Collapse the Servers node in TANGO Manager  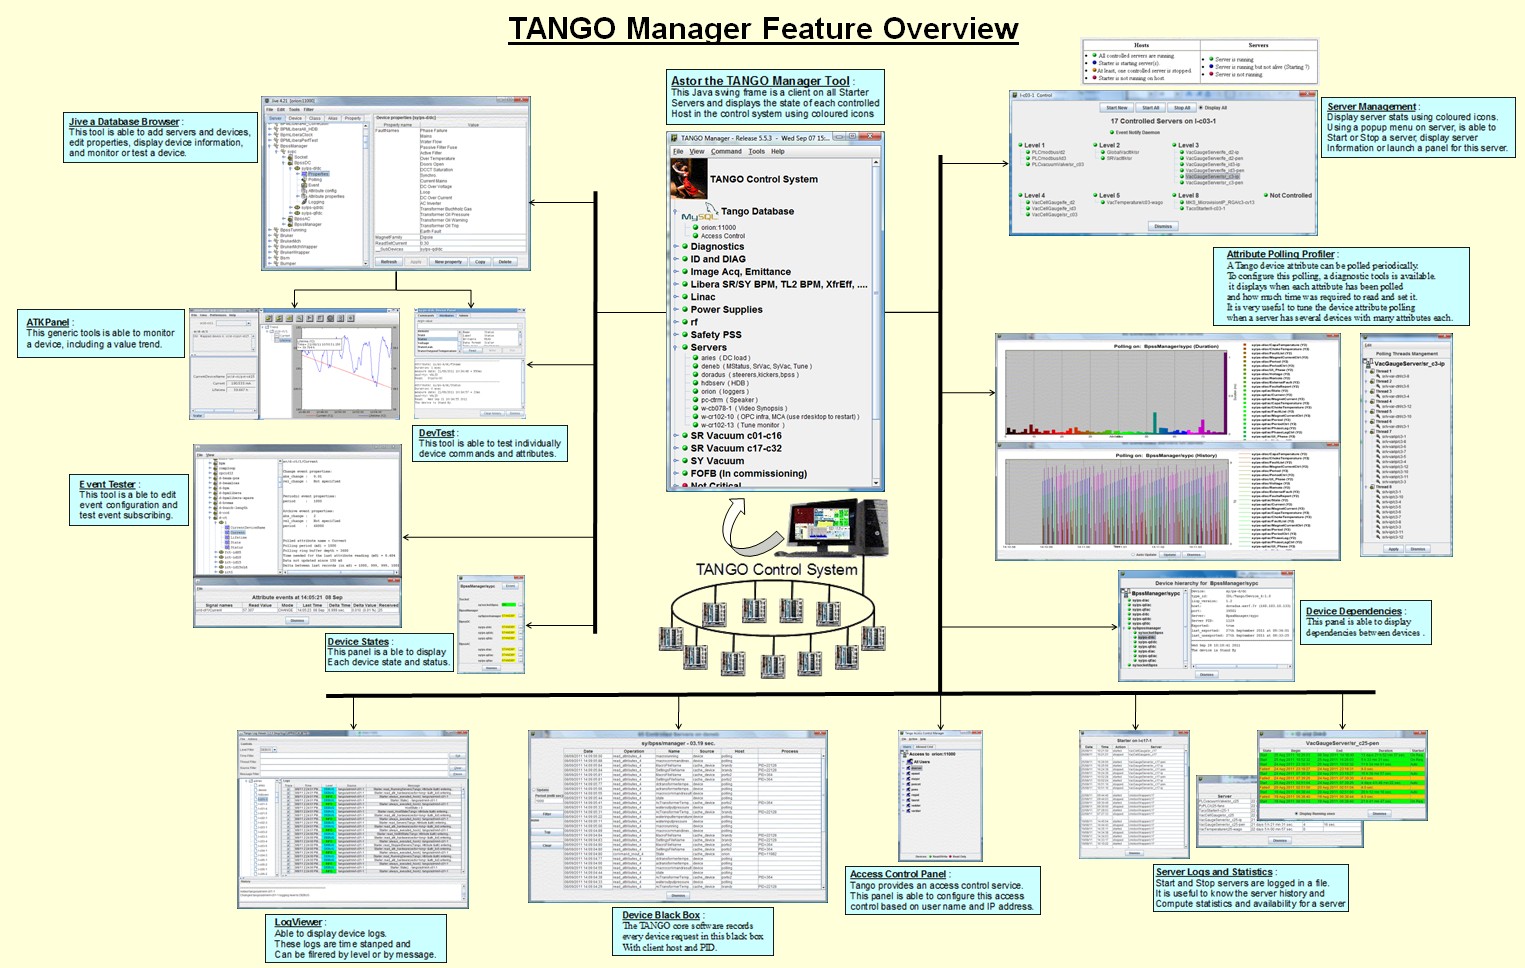pos(677,348)
